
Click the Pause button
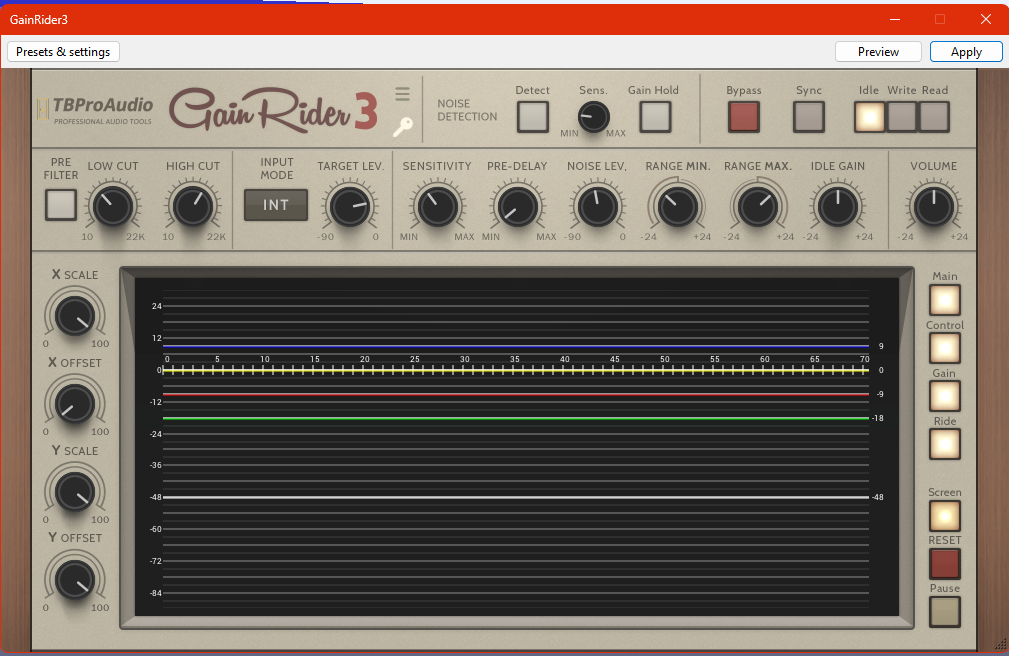point(945,612)
